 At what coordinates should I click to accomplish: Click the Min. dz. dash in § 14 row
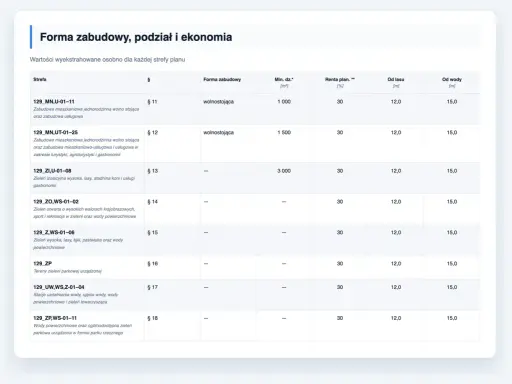(x=284, y=202)
